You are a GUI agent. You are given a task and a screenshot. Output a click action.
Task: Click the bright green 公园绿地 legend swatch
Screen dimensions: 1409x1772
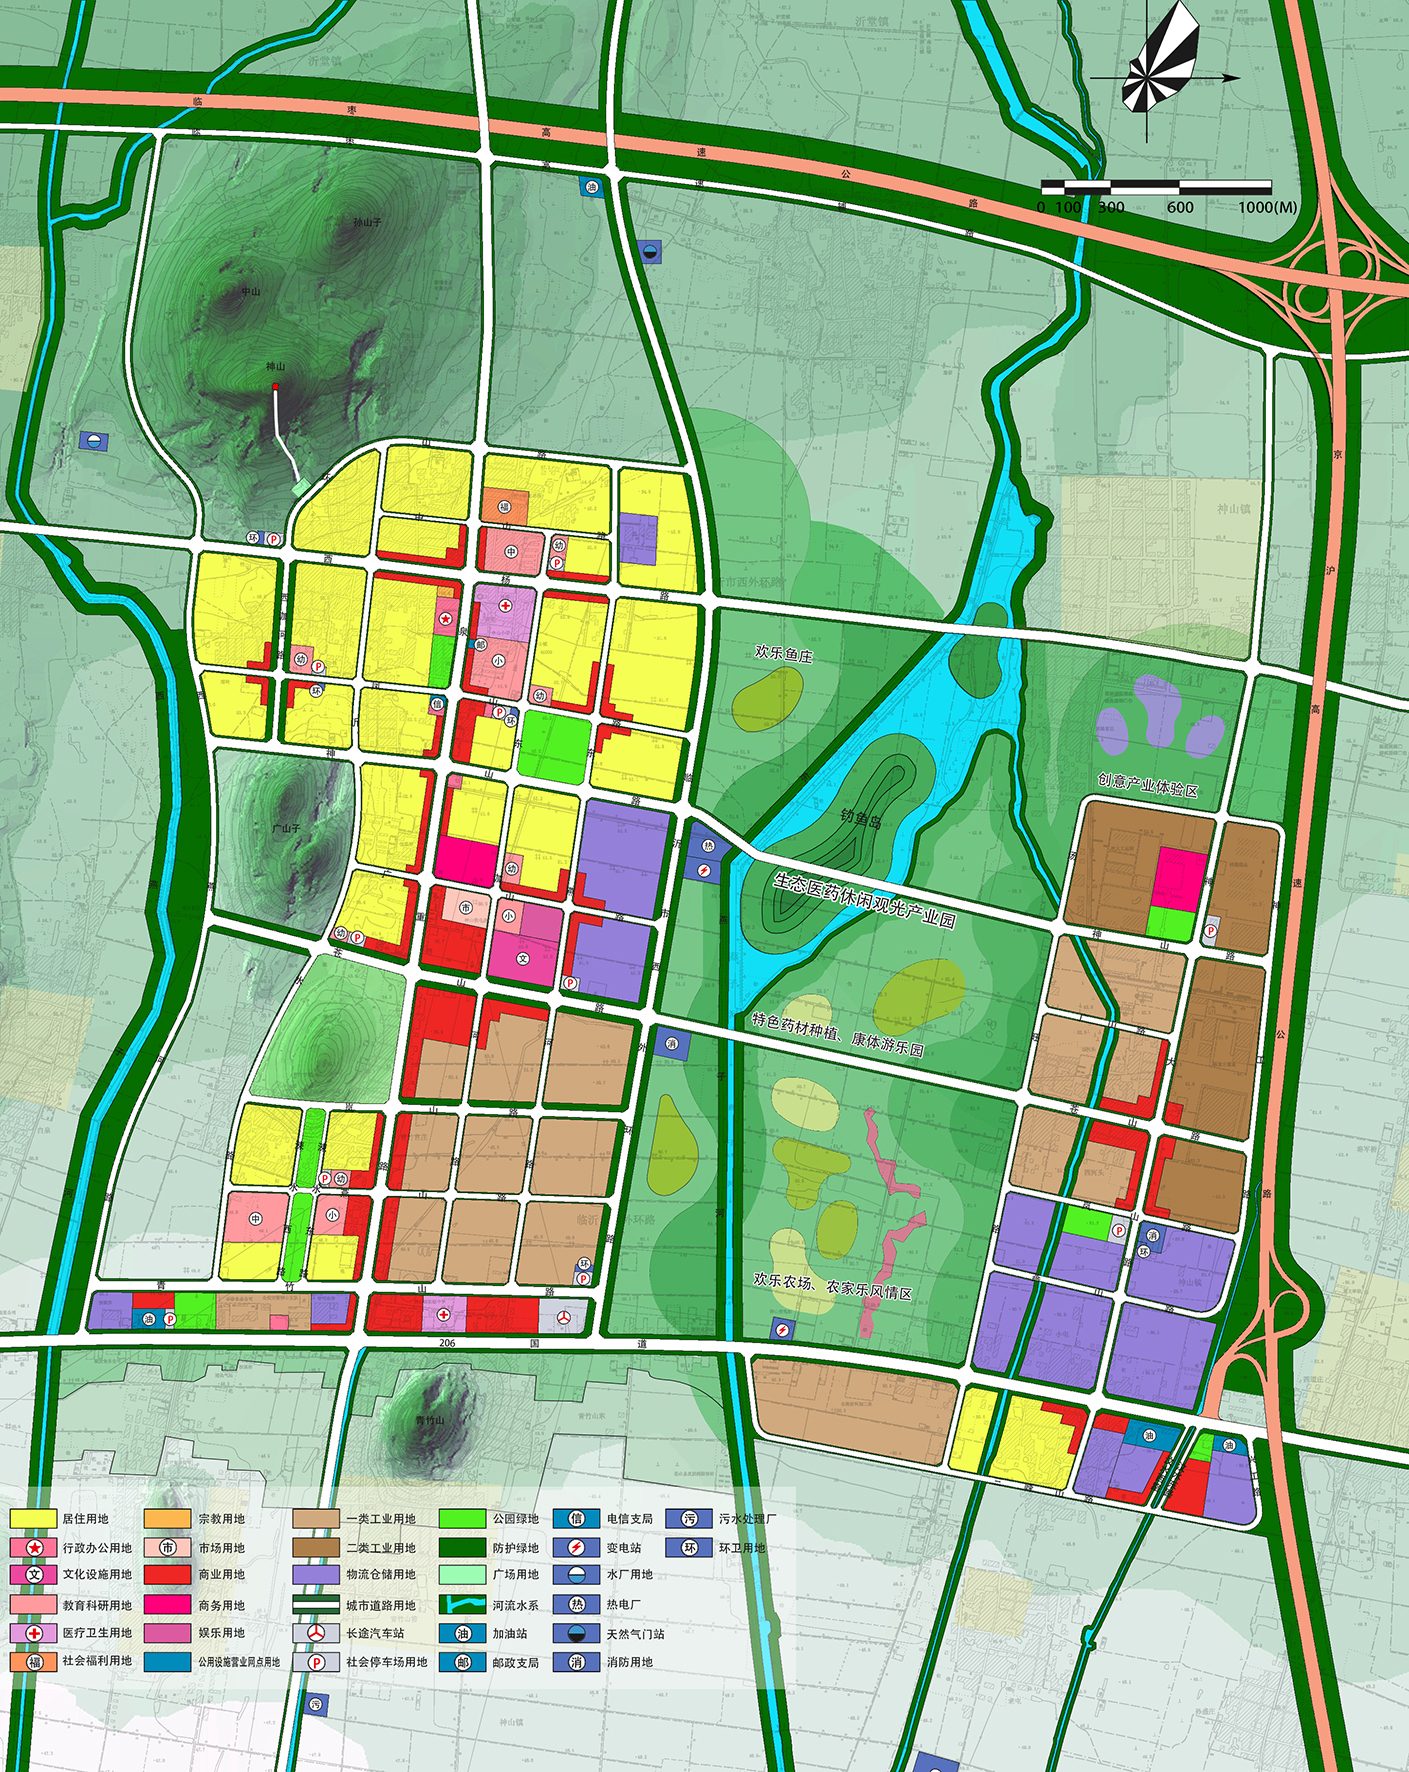pyautogui.click(x=463, y=1518)
